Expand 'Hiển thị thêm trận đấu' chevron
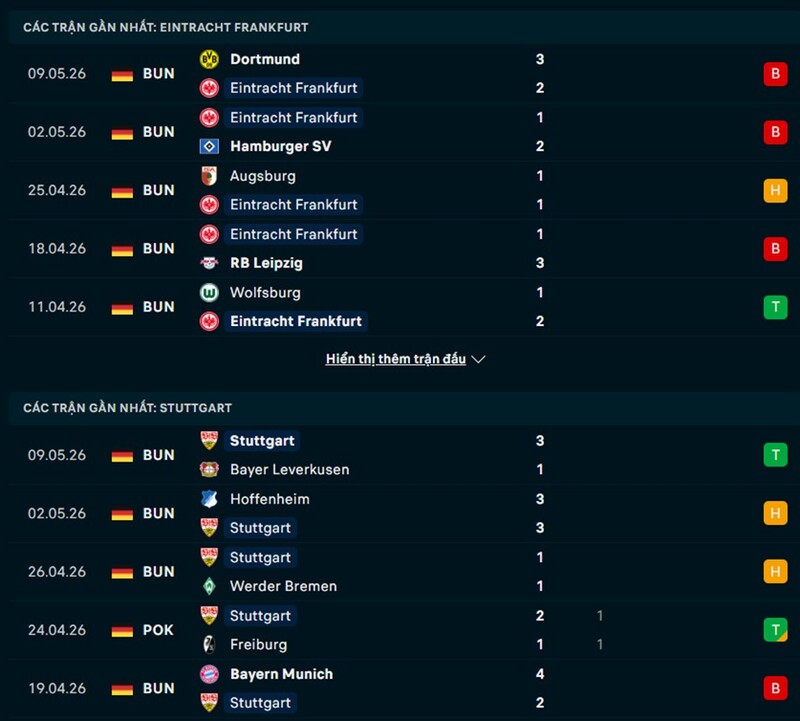 pos(478,360)
